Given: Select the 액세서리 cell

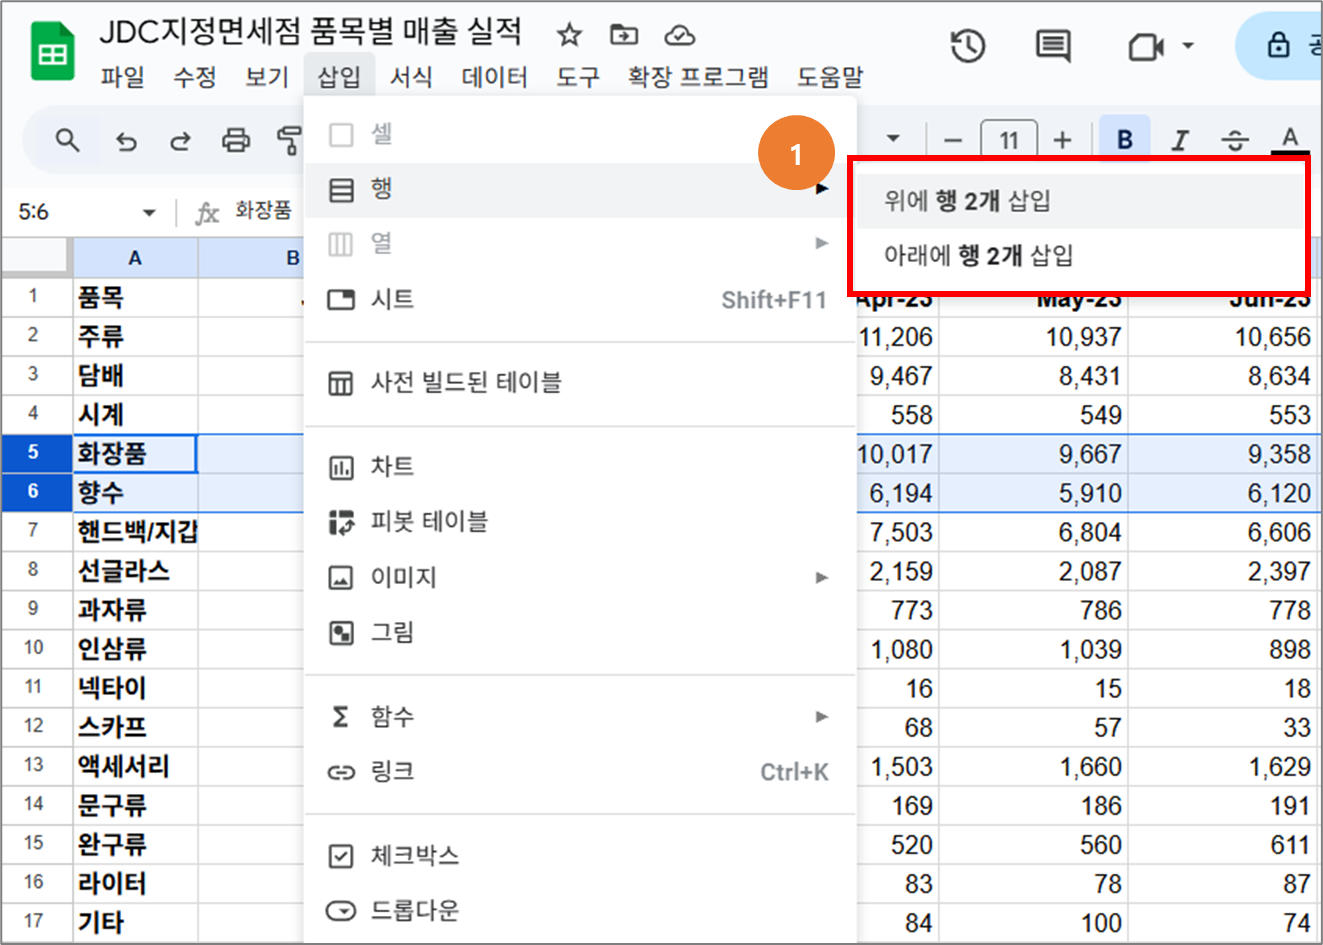Looking at the screenshot, I should [x=135, y=766].
